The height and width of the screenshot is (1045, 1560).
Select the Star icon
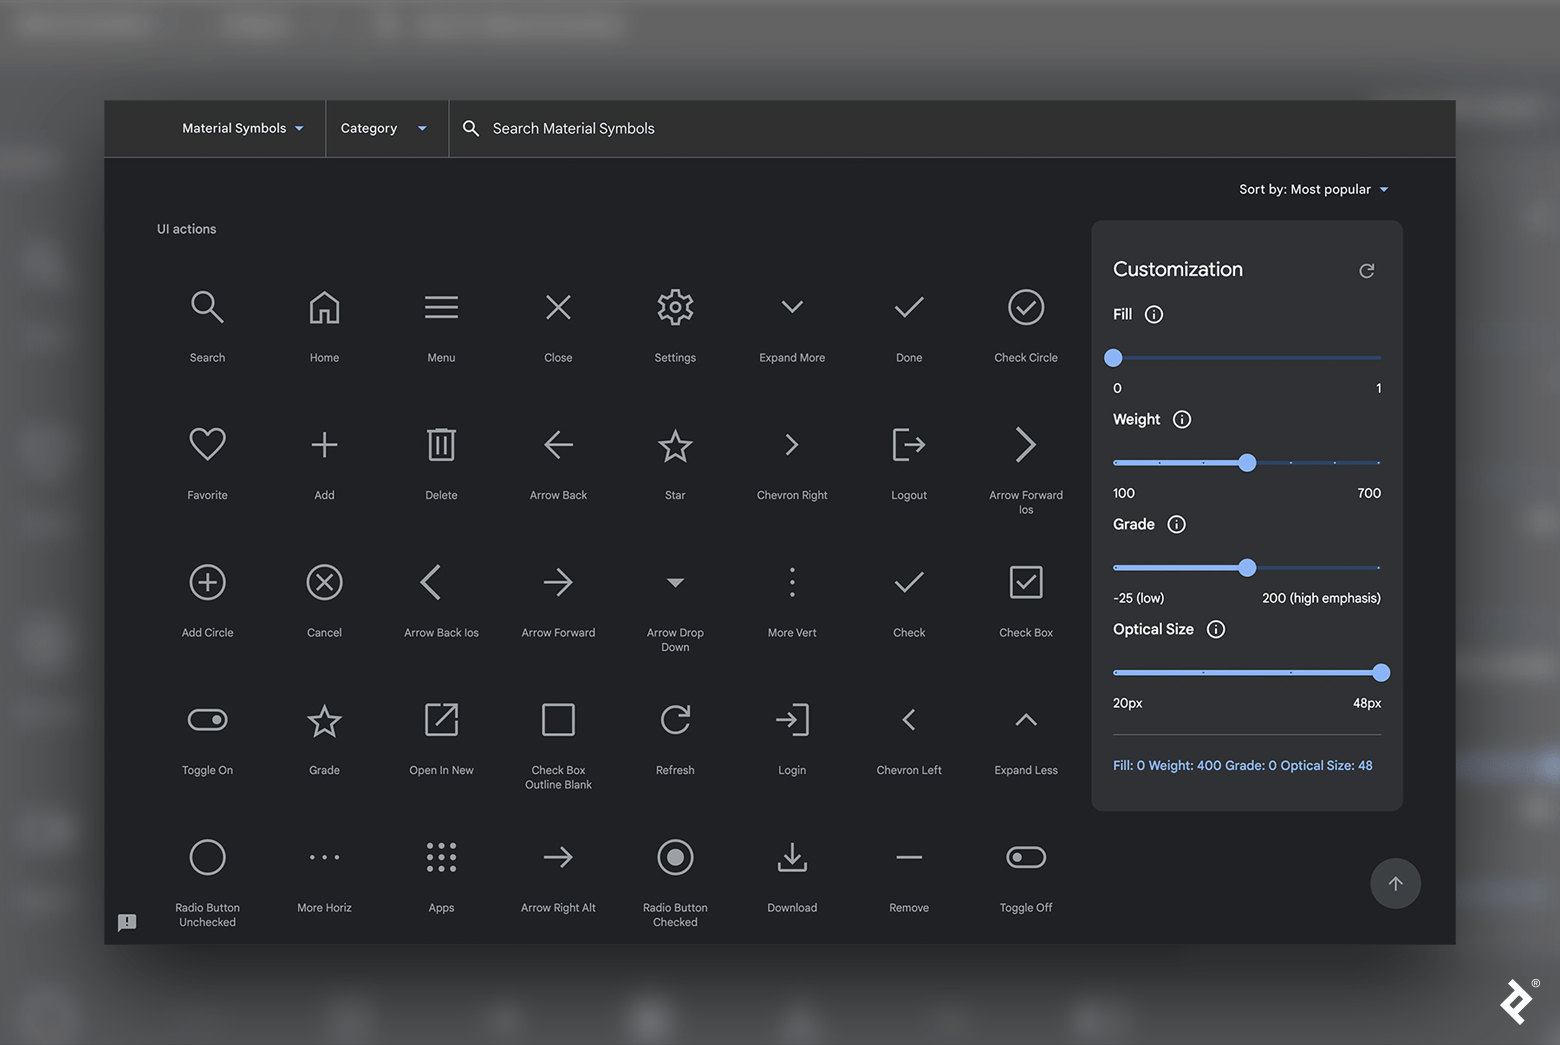pyautogui.click(x=675, y=444)
